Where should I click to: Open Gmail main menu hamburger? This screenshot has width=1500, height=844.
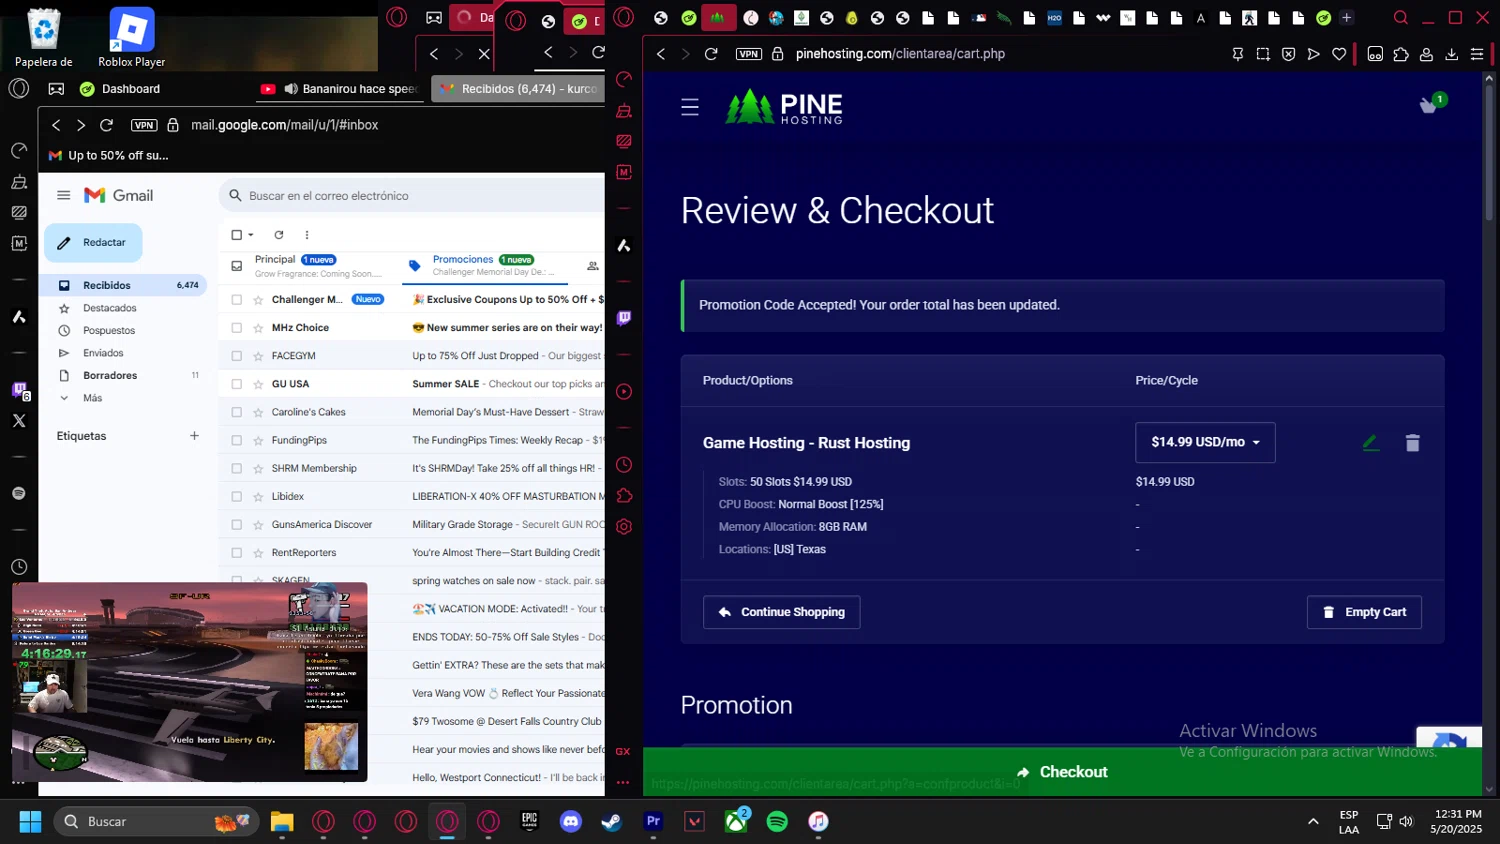tap(64, 195)
